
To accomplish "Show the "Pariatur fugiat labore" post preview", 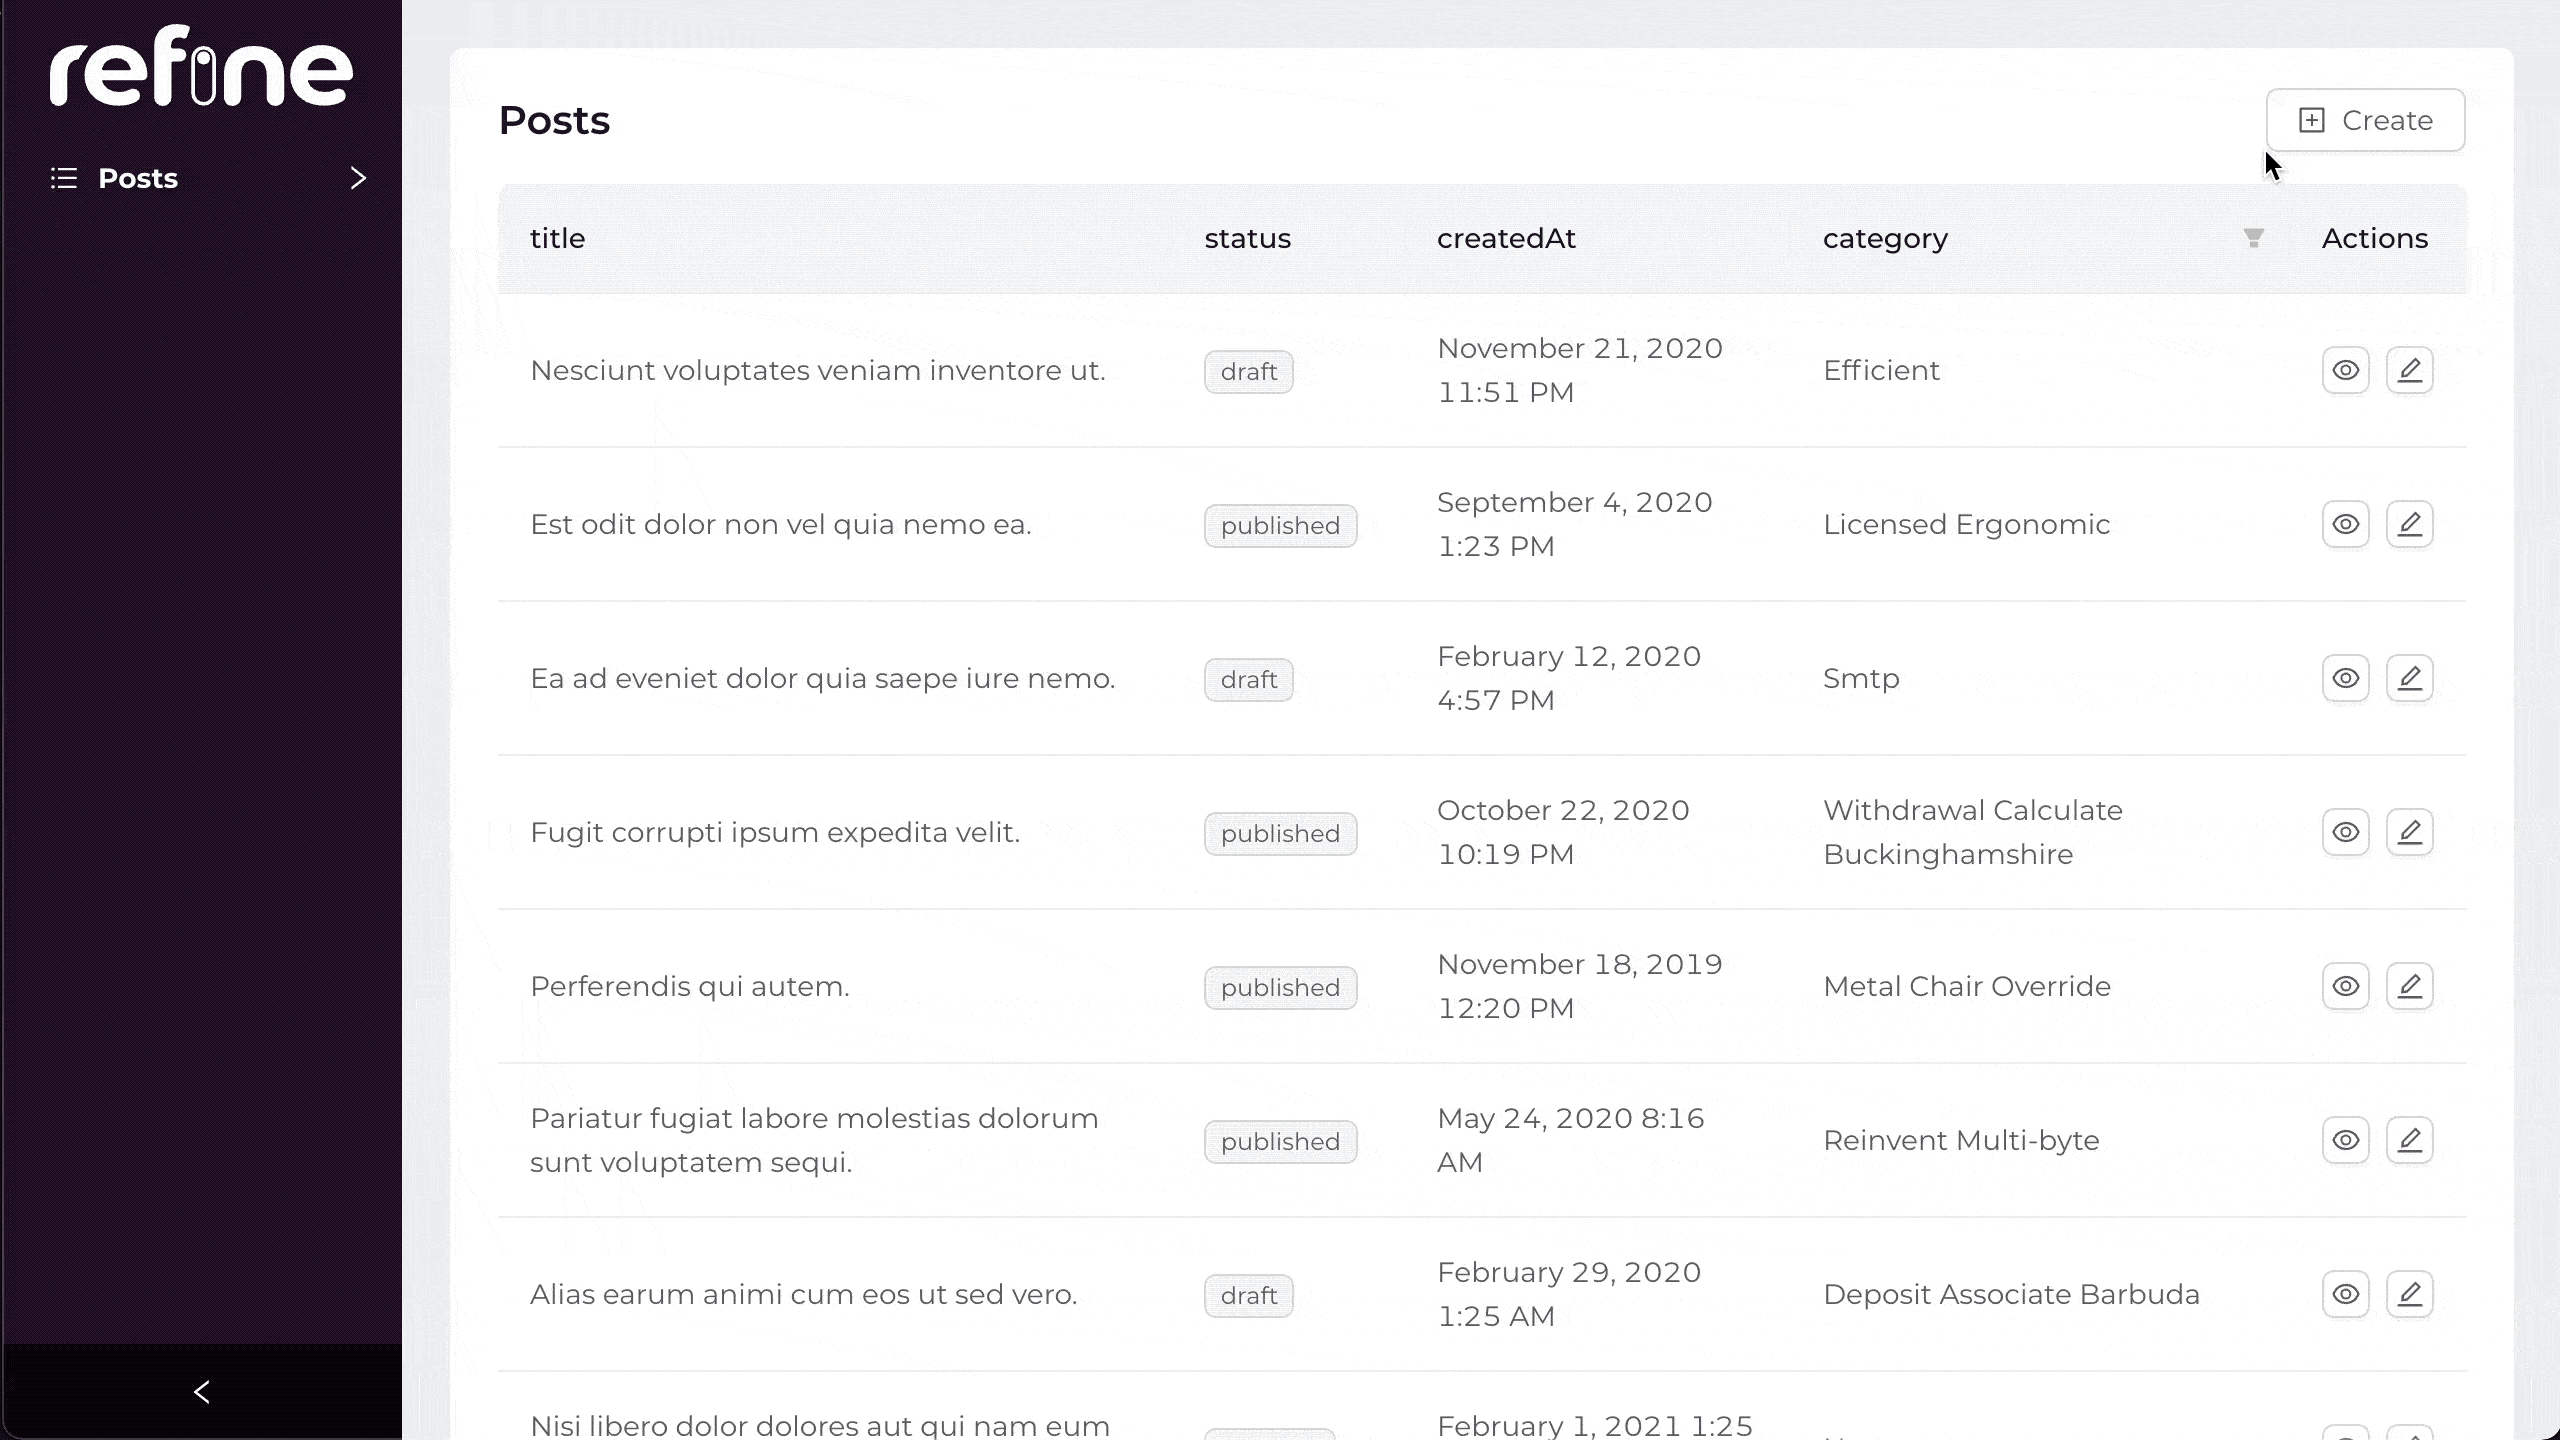I will [2345, 1139].
